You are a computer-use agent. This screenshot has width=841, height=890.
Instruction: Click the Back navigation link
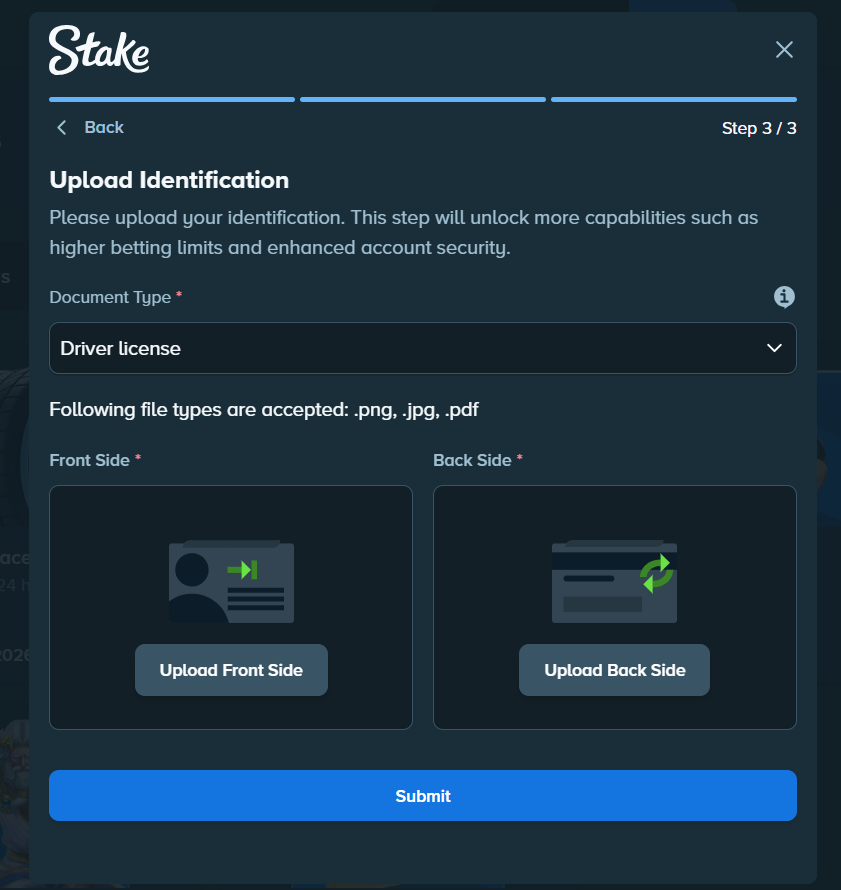click(x=104, y=127)
